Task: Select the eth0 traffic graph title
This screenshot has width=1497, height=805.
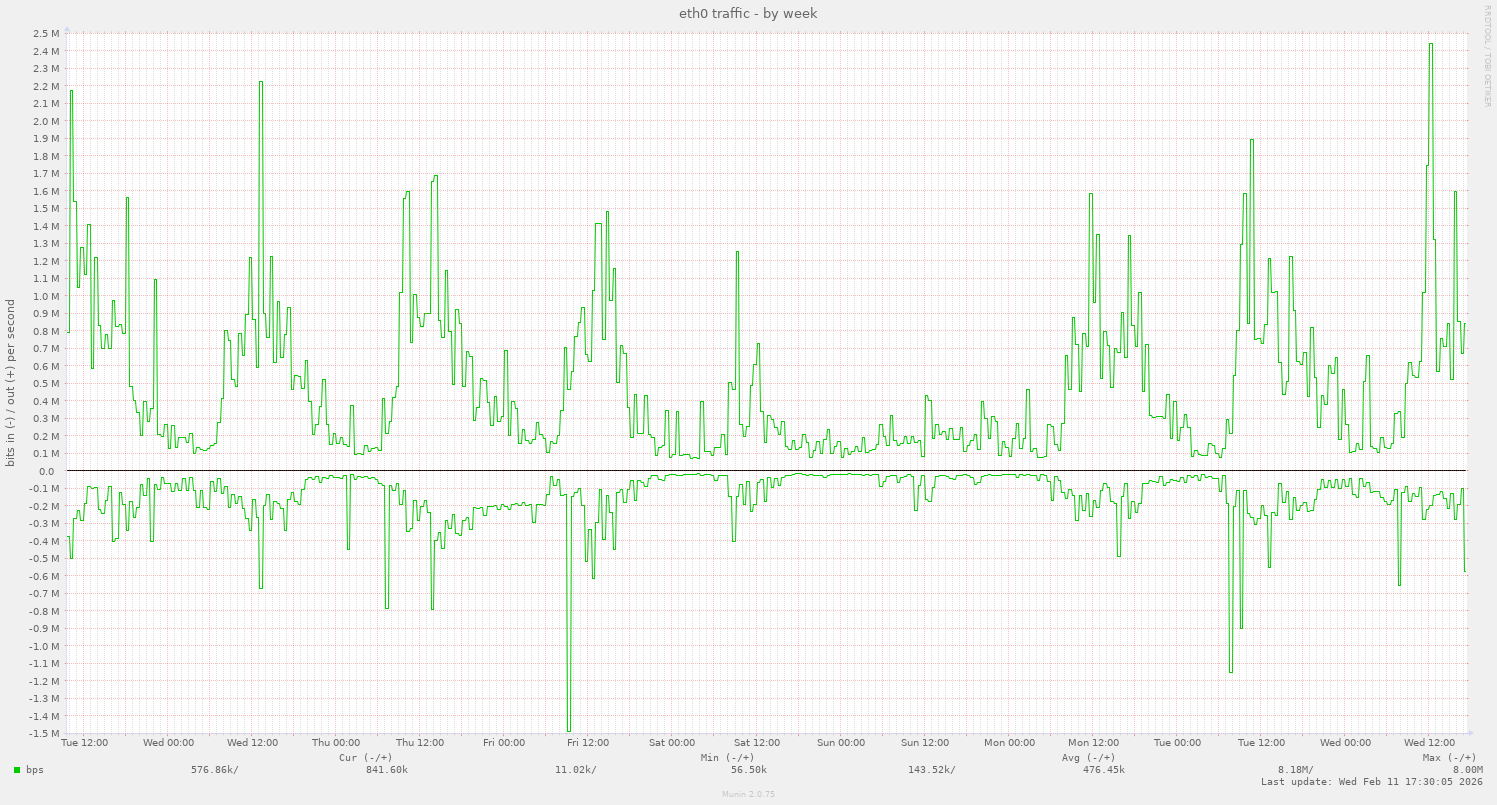Action: point(748,13)
